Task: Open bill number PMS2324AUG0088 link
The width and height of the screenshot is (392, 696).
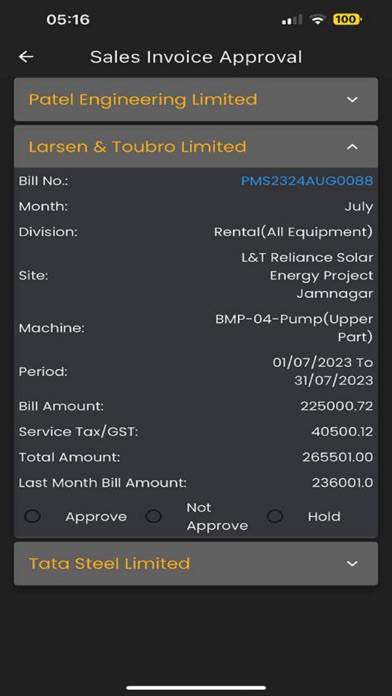Action: click(x=307, y=181)
